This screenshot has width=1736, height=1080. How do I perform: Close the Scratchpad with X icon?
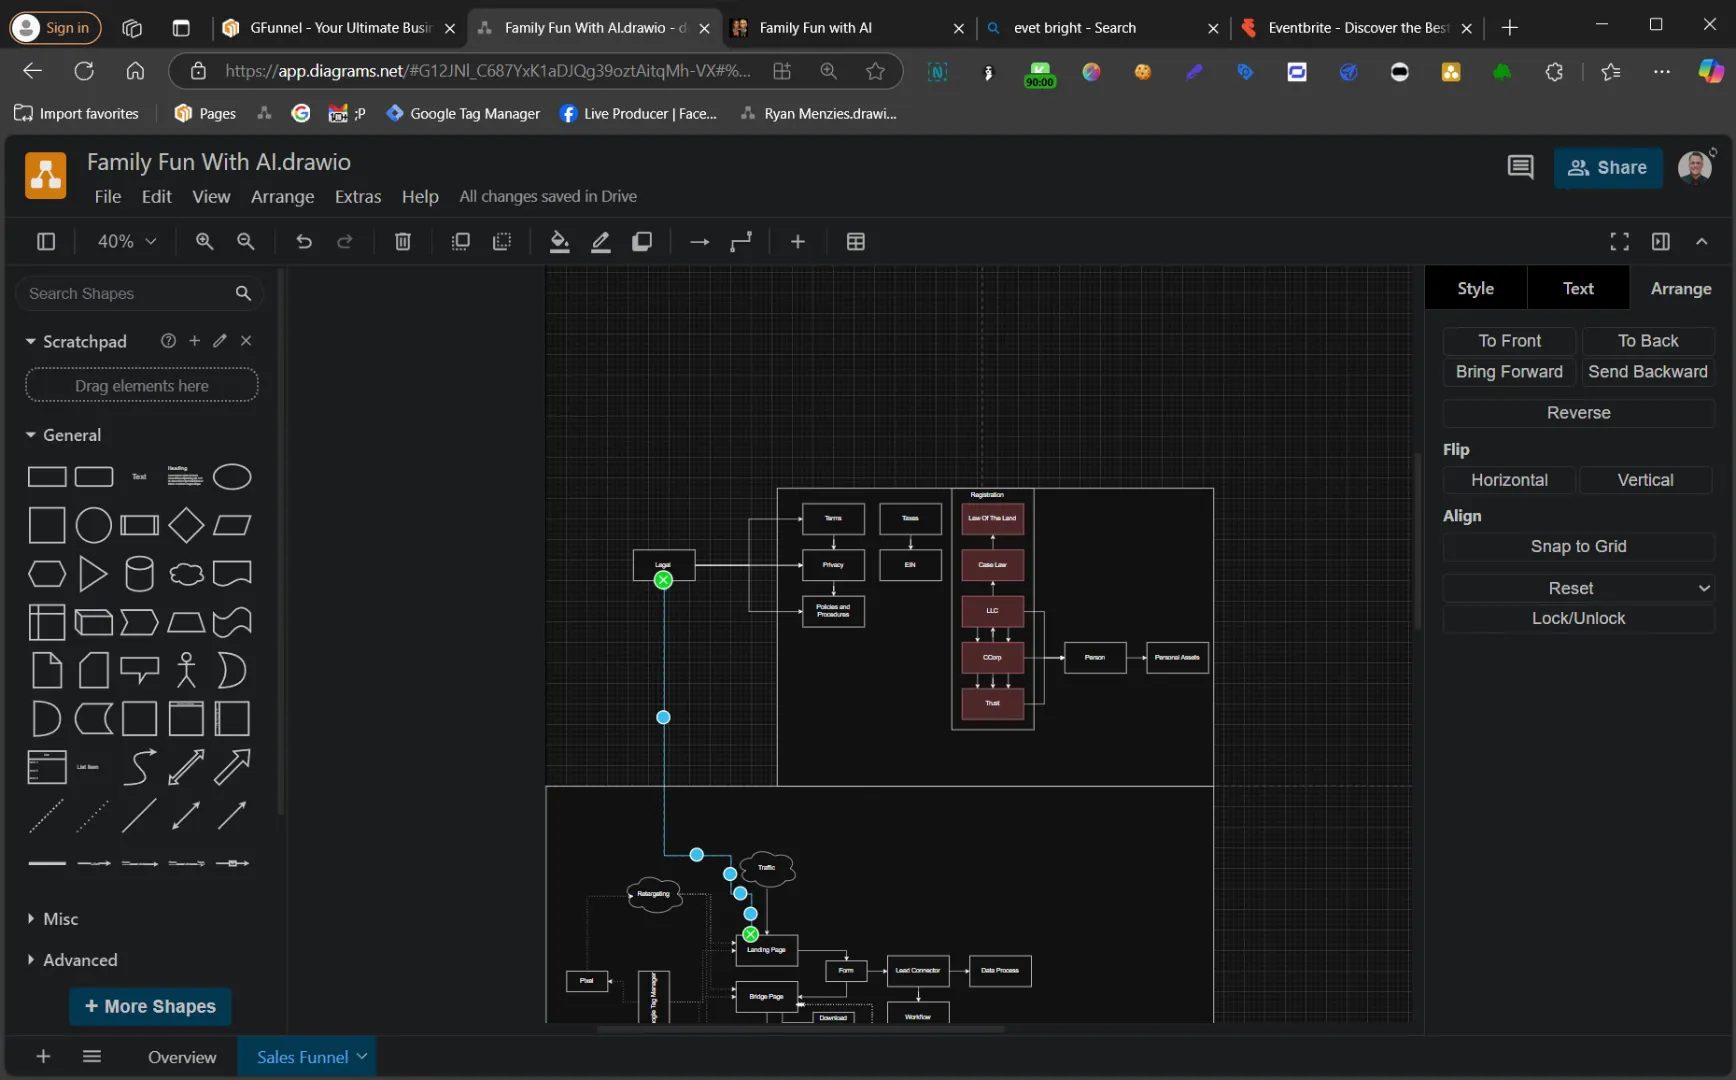pos(246,341)
